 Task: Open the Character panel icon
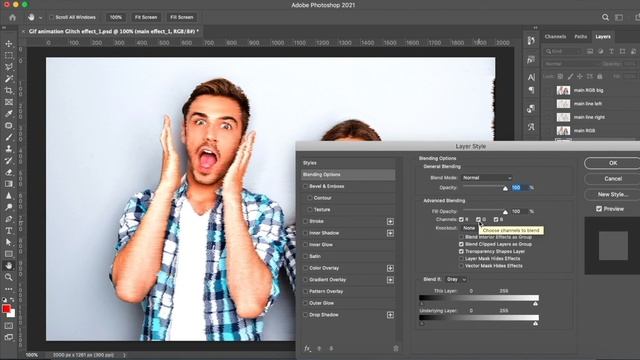[x=531, y=77]
